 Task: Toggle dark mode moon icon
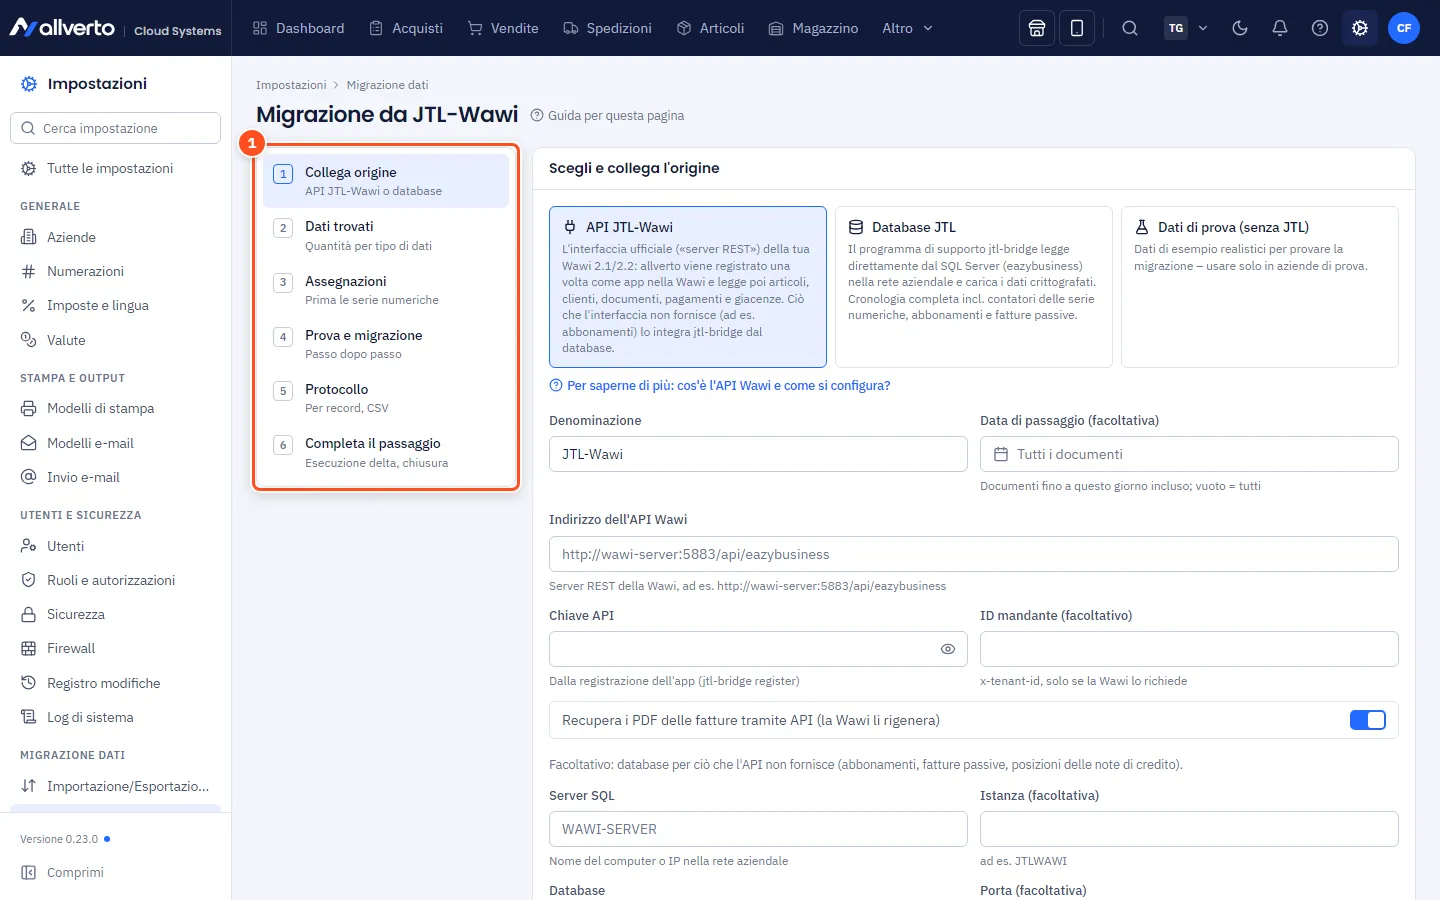tap(1240, 28)
